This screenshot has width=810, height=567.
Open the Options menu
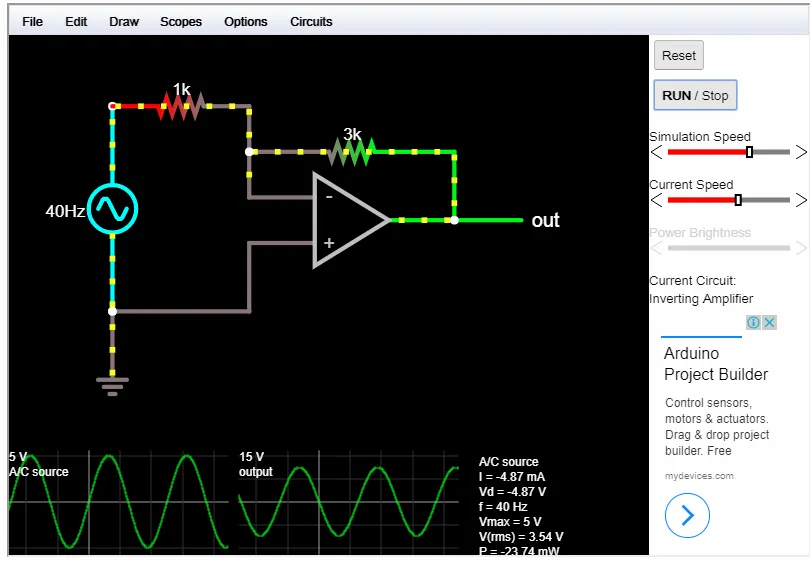pos(245,22)
